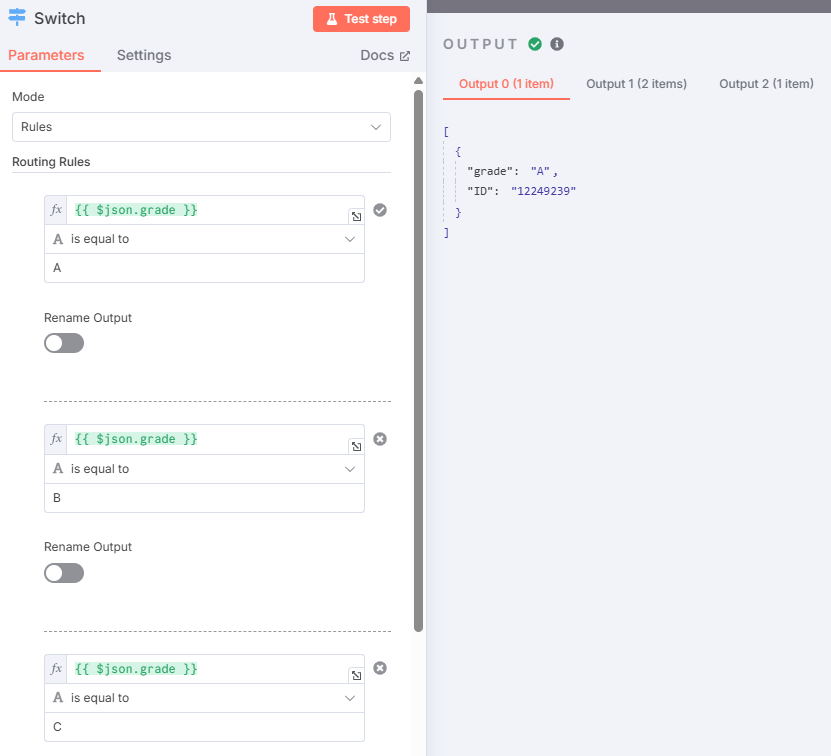Image resolution: width=831 pixels, height=756 pixels.
Task: Select the Output 1 (2 items) tab
Action: coord(636,84)
